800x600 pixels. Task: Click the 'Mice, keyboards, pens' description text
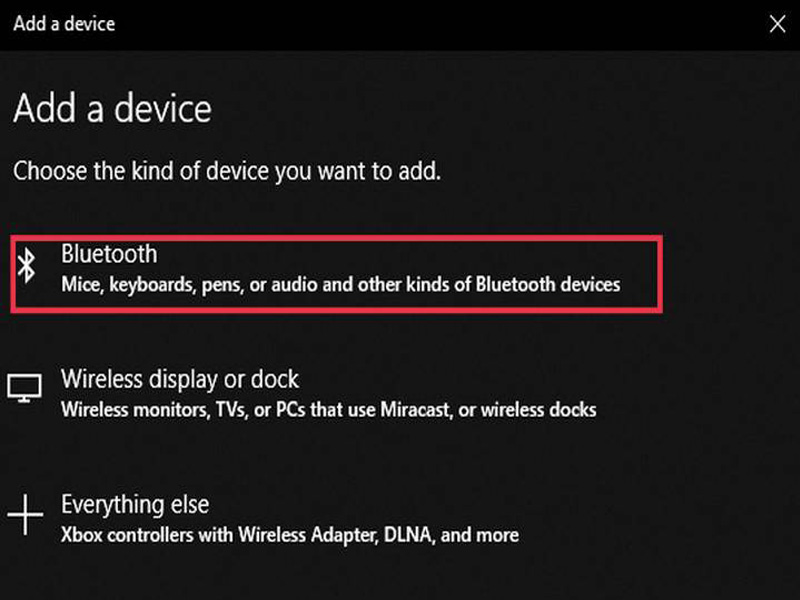341,285
